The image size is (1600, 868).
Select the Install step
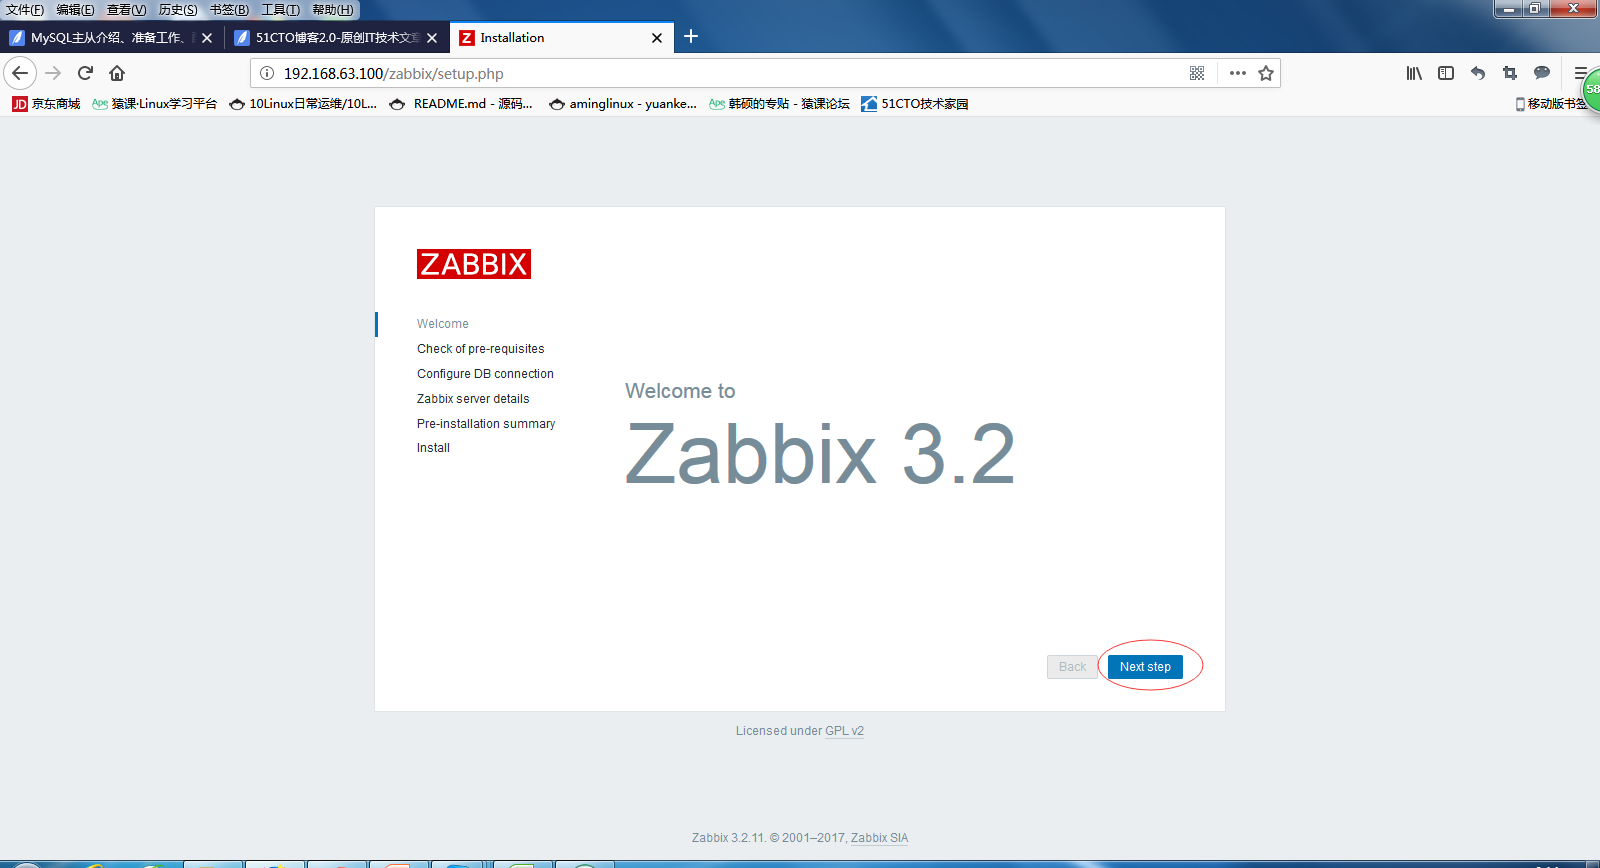click(x=433, y=448)
